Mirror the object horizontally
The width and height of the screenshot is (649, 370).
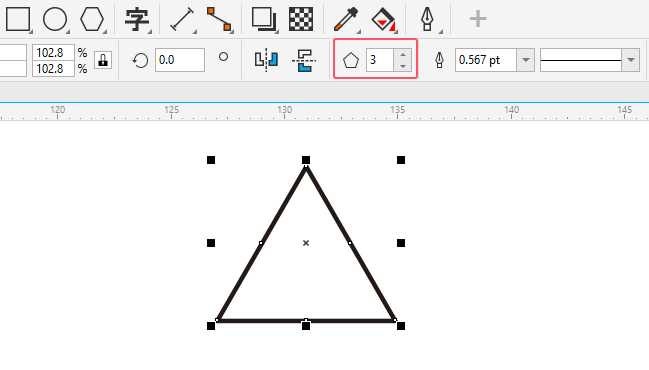pos(266,60)
